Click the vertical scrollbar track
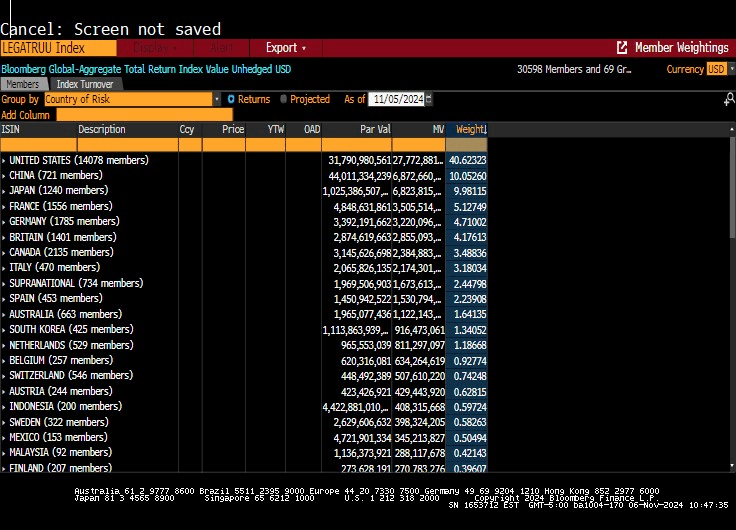Screen dimensions: 736x530 (732, 297)
